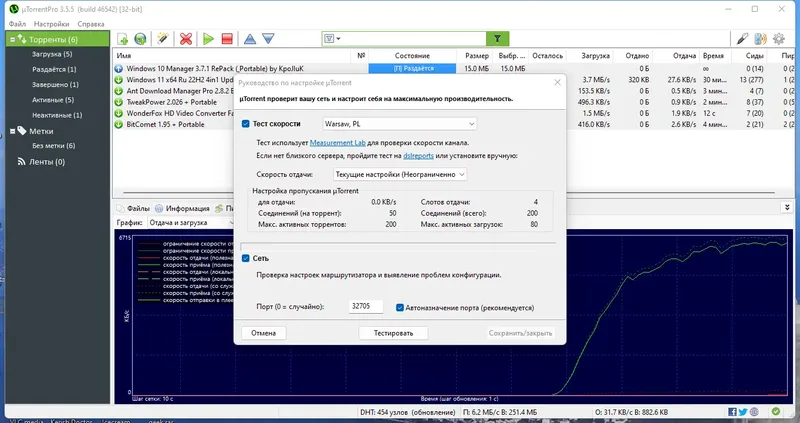Click the torrent search input field
The width and height of the screenshot is (800, 423).
pos(414,39)
